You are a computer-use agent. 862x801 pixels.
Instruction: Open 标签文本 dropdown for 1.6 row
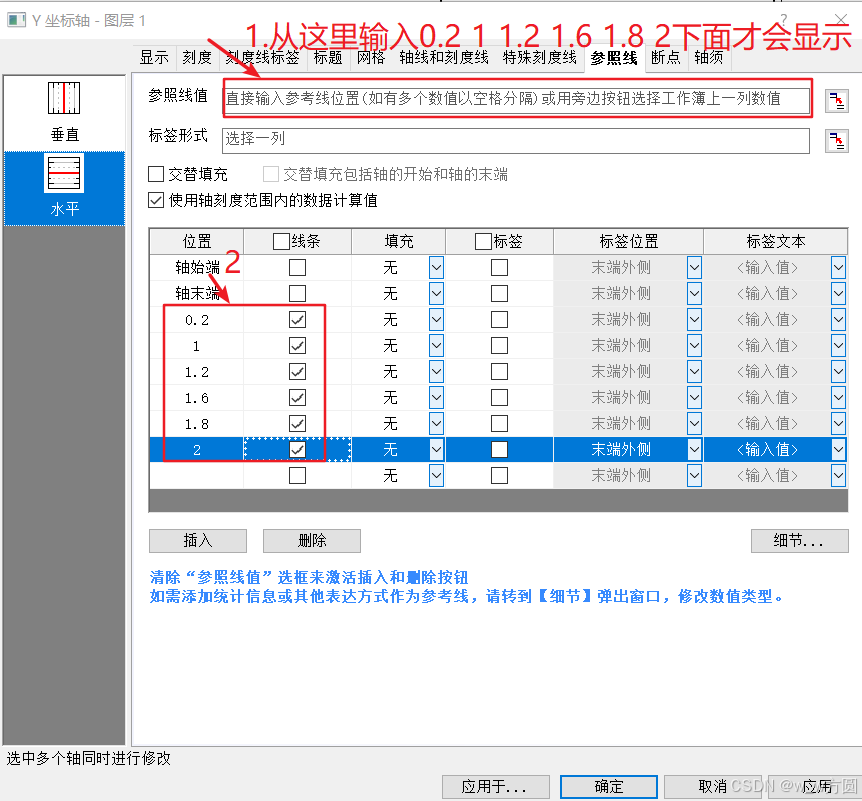838,397
